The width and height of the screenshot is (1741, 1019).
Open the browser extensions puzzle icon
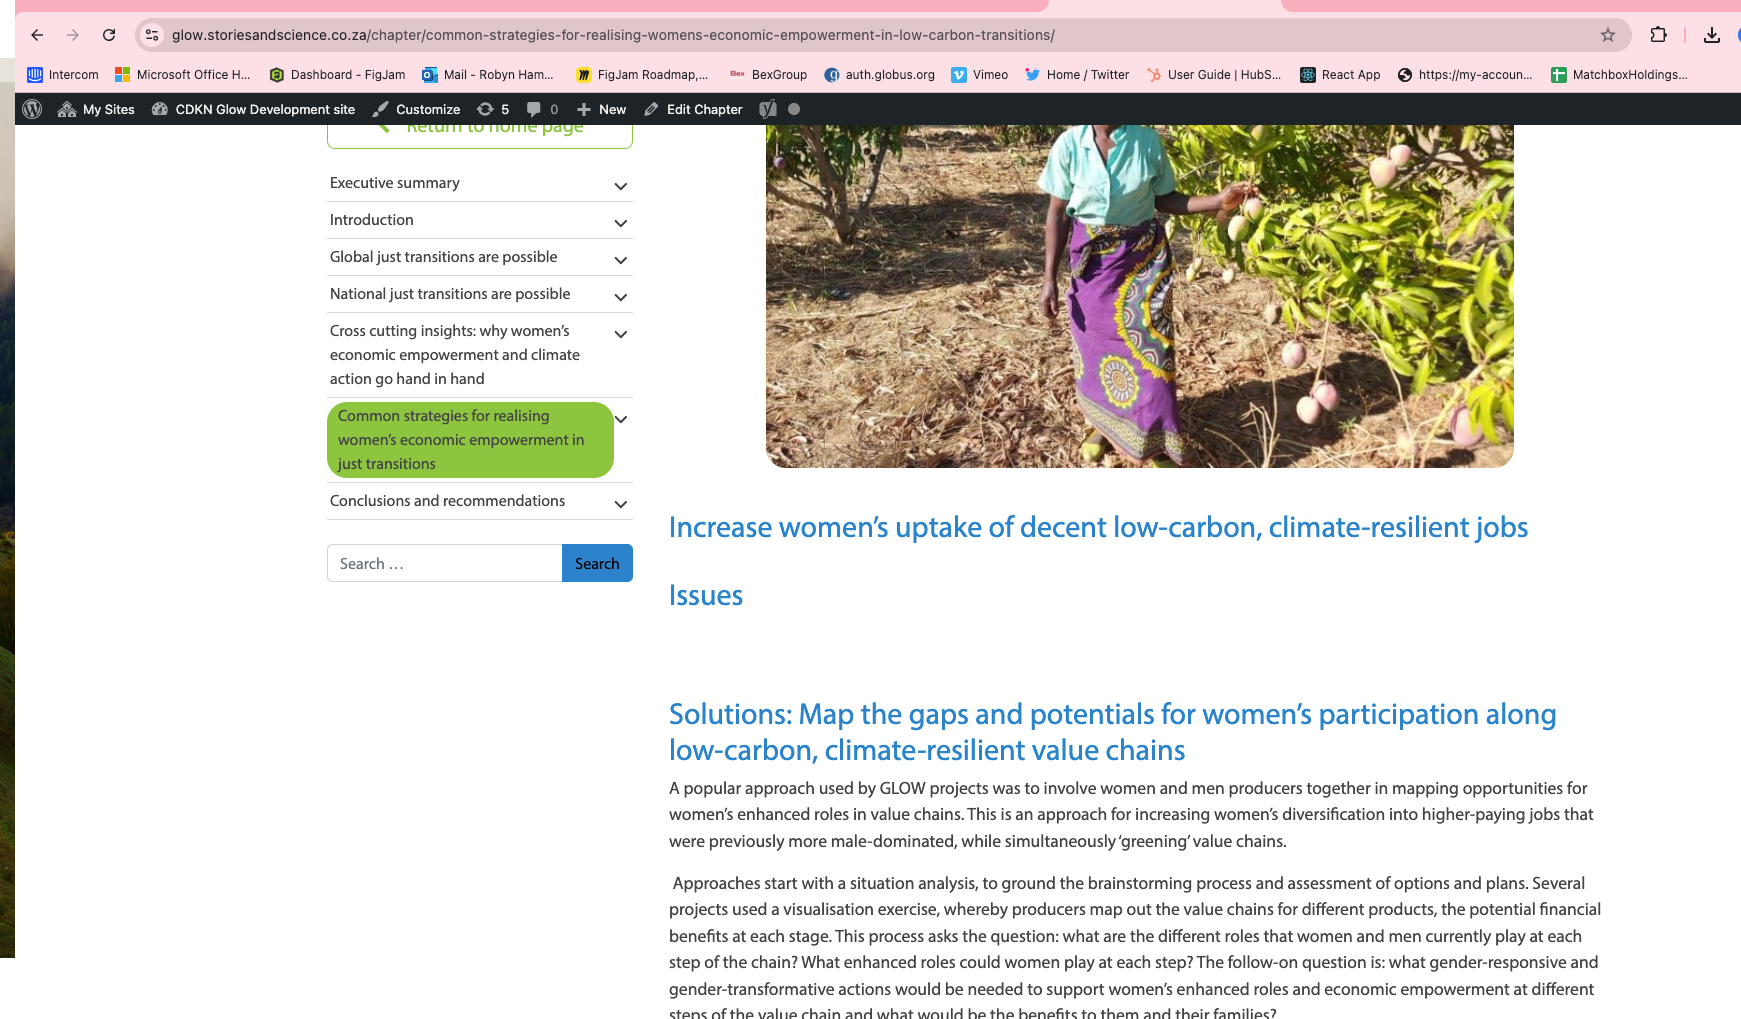pyautogui.click(x=1658, y=35)
